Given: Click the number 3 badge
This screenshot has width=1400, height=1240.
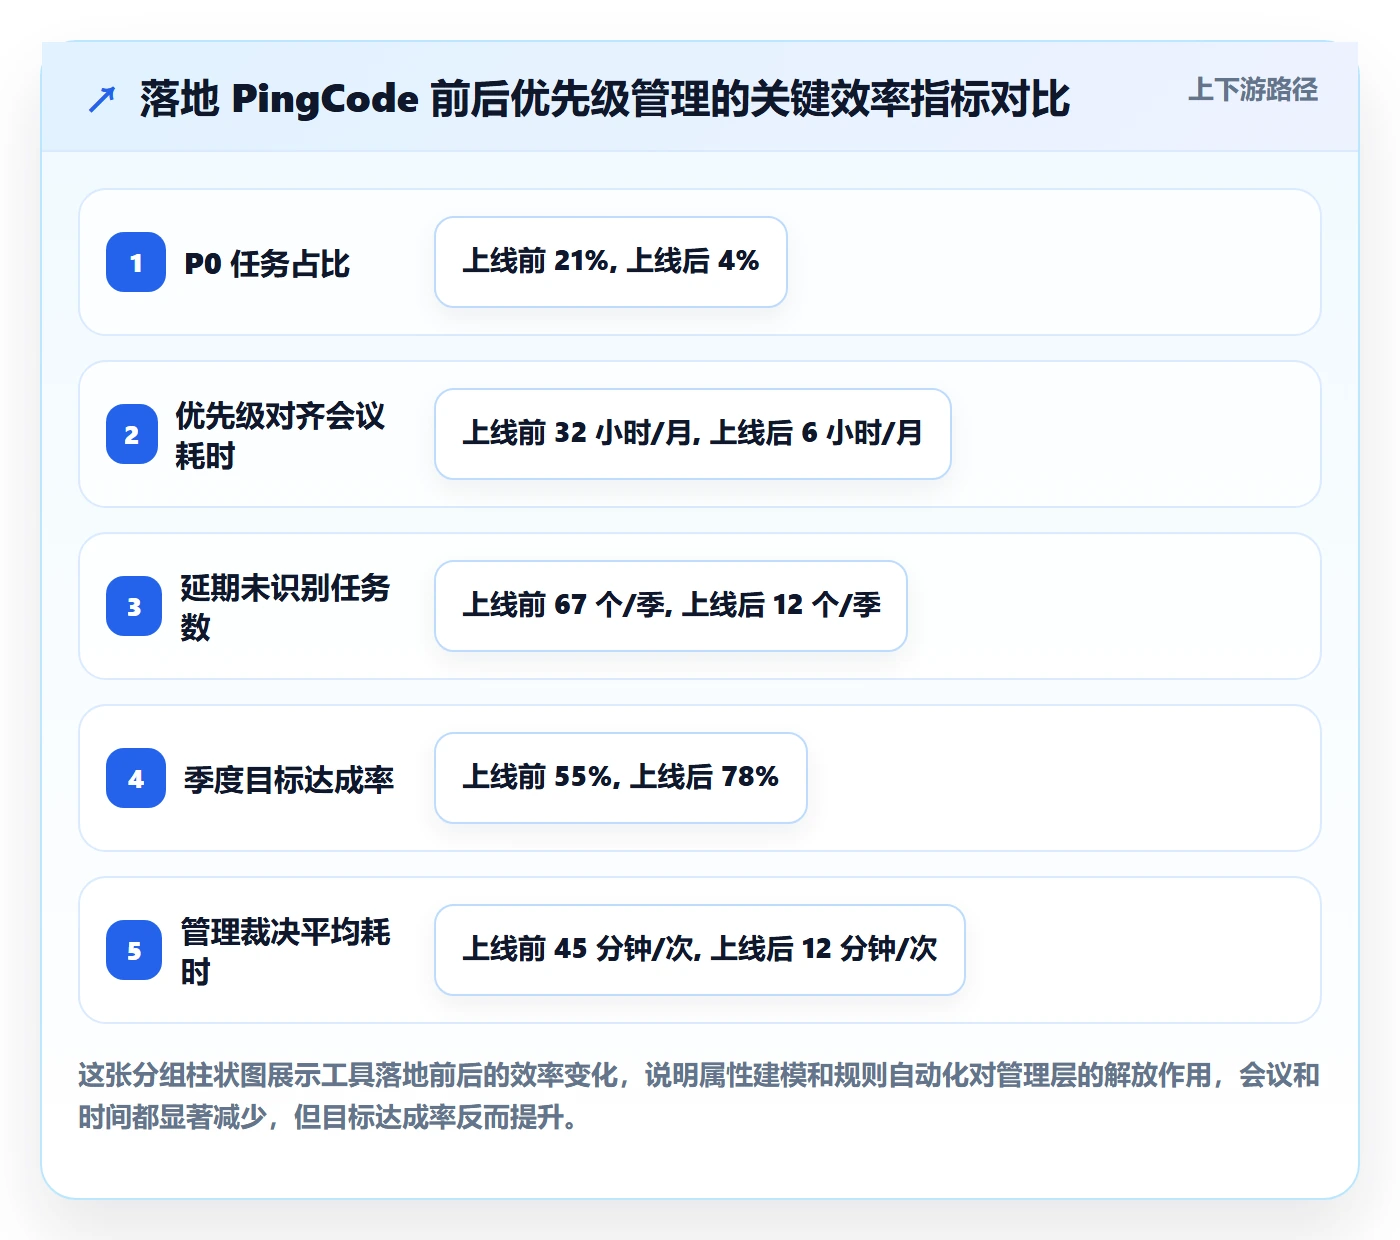Looking at the screenshot, I should coord(134,606).
